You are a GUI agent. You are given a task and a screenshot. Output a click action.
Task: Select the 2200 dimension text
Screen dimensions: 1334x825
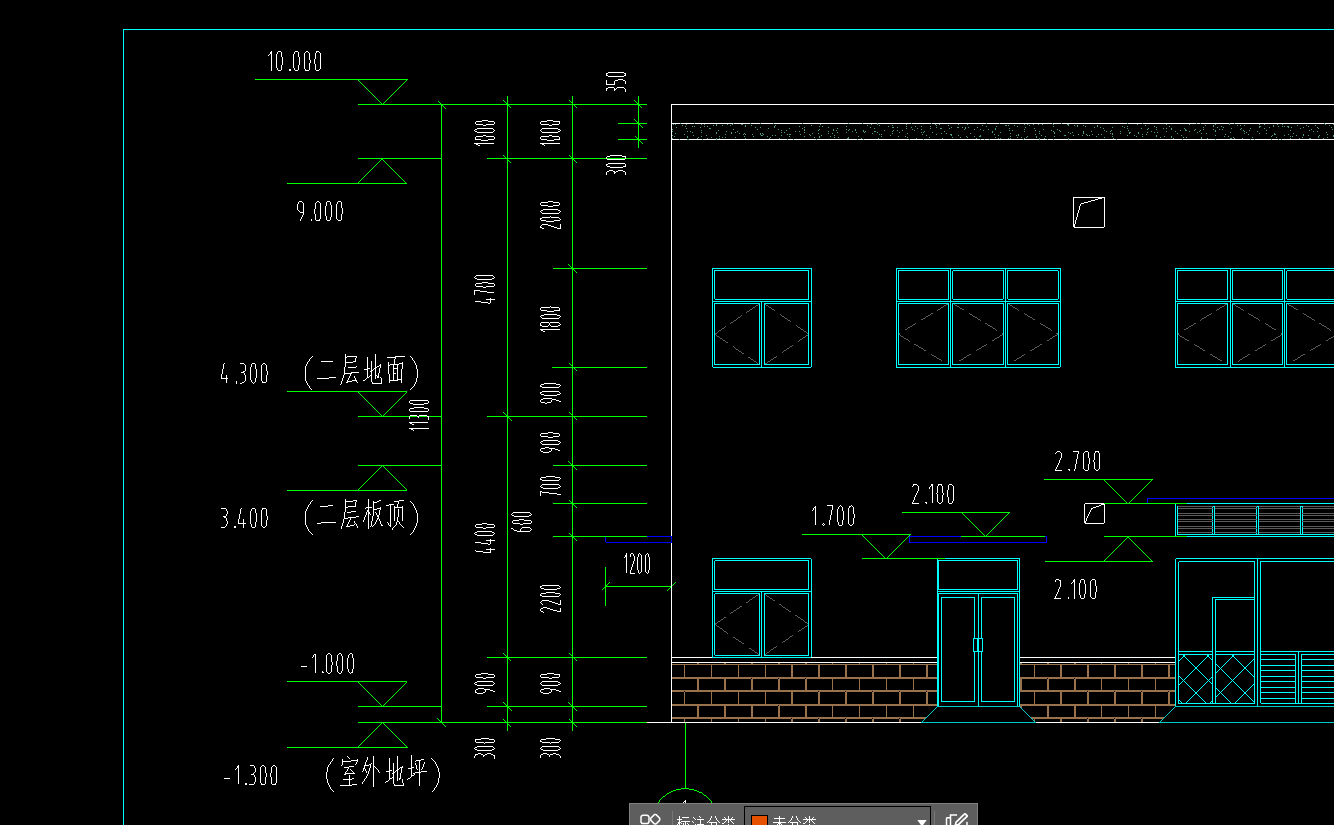(x=551, y=598)
